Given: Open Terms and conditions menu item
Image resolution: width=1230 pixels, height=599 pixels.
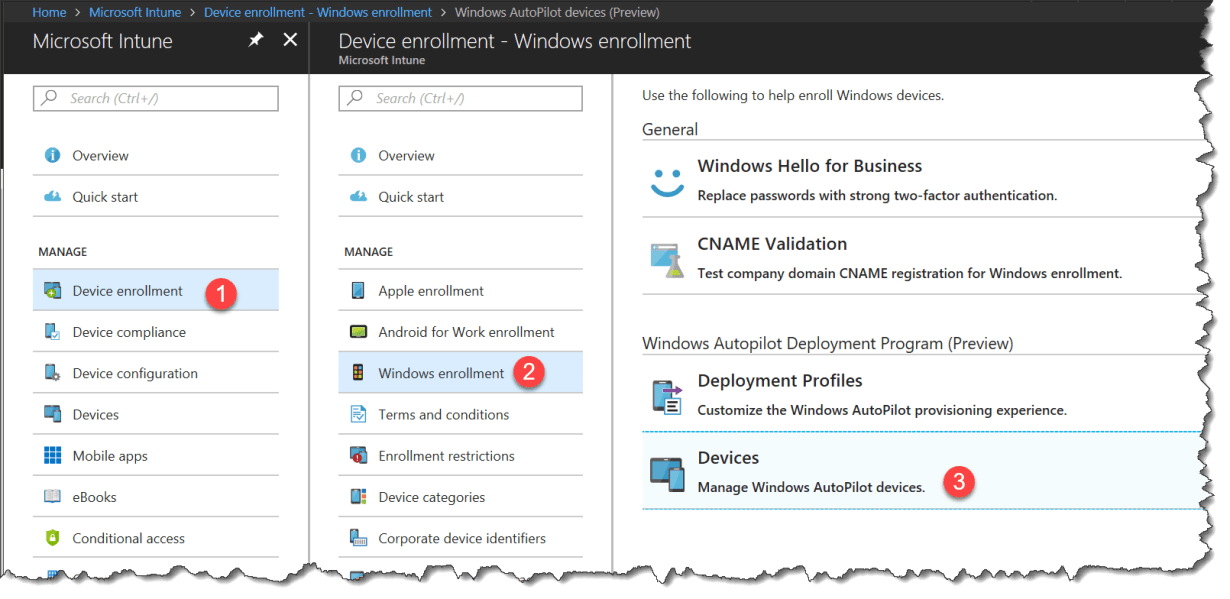Looking at the screenshot, I should [x=443, y=414].
